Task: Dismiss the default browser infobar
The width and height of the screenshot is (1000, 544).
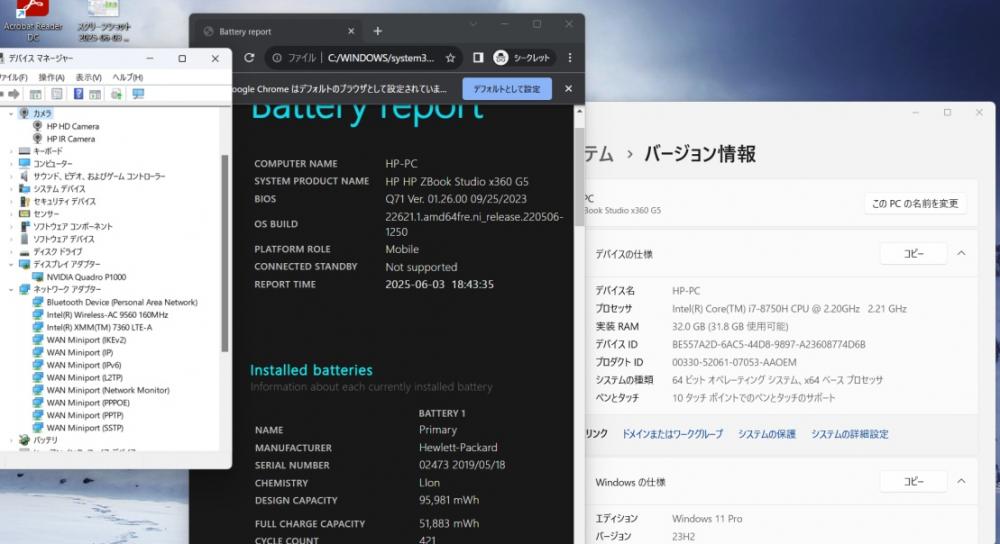Action: coord(568,89)
